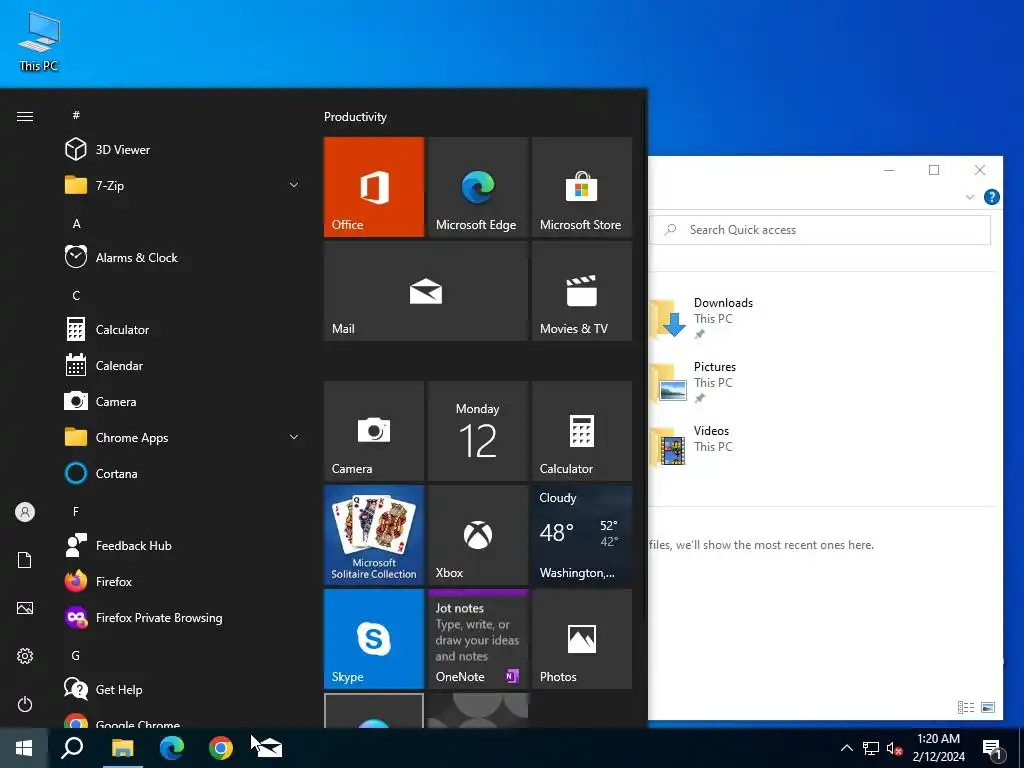Open the Camera tile
The height and width of the screenshot is (768, 1024).
click(374, 431)
